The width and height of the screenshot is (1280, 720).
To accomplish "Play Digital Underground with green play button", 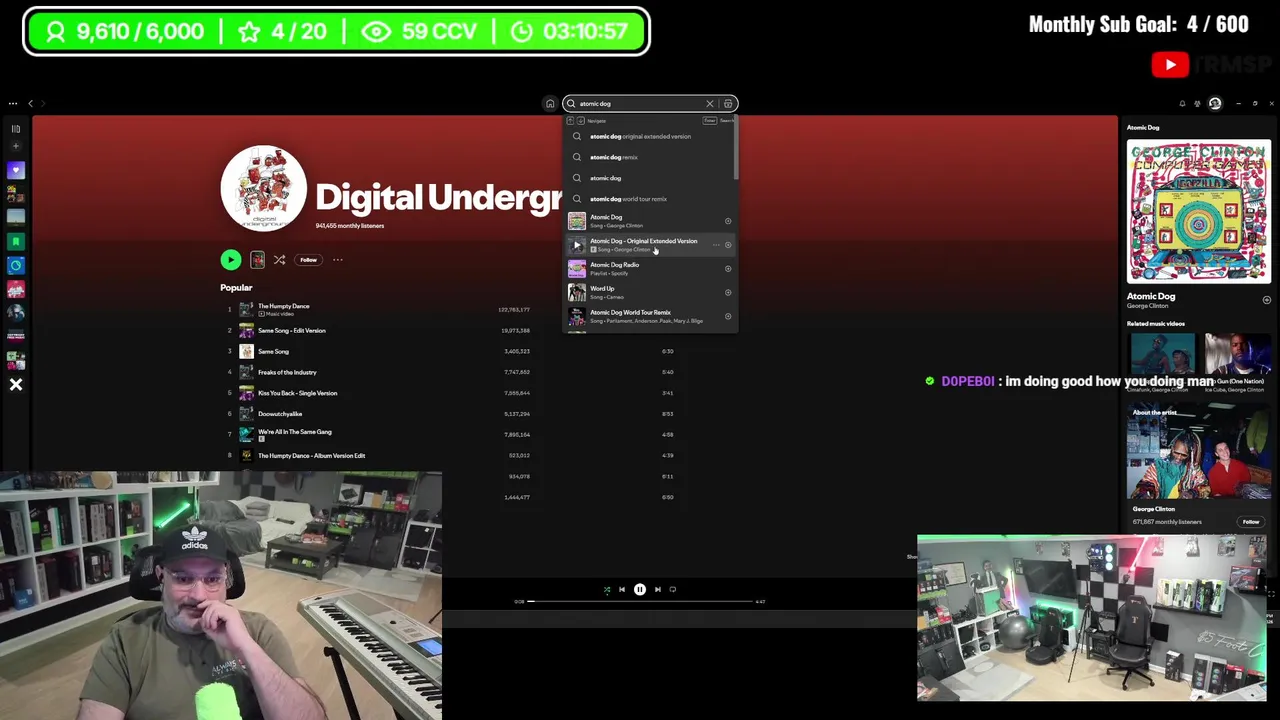I will pyautogui.click(x=231, y=260).
